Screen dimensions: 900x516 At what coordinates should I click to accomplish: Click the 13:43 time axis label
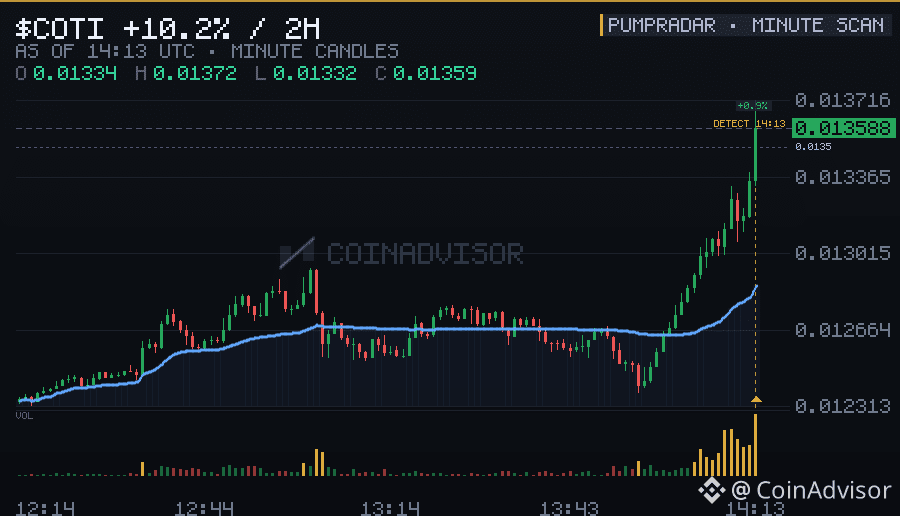(x=569, y=509)
